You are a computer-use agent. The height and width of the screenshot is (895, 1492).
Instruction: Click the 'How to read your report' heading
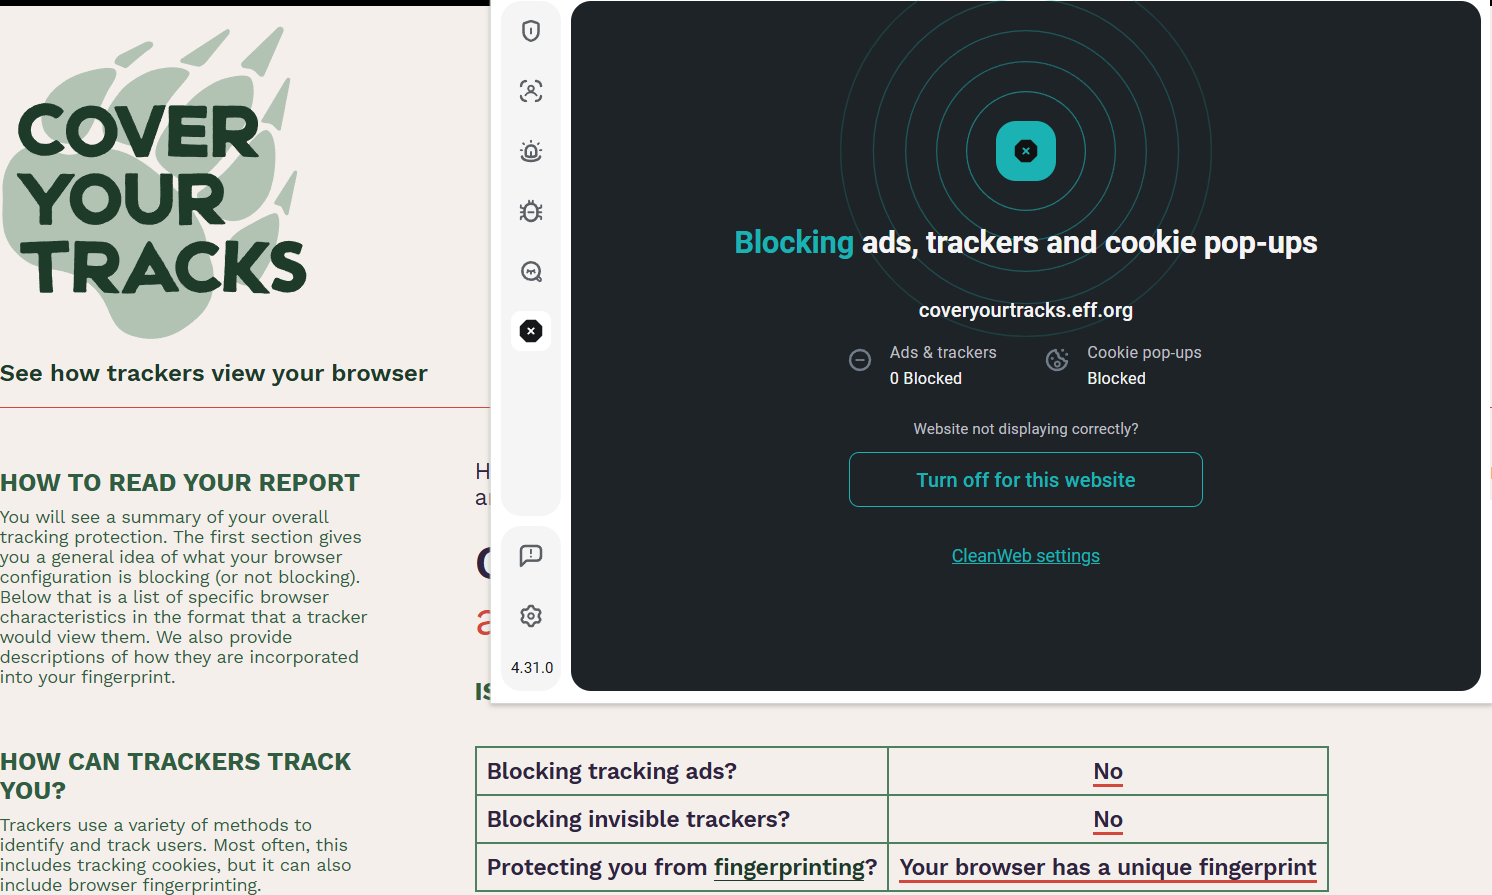[x=180, y=483]
